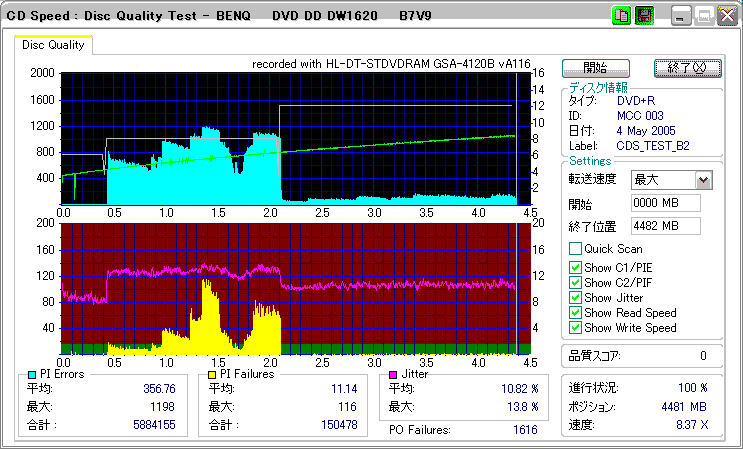Close the CD Speed window
This screenshot has height=449, width=743.
[x=727, y=16]
